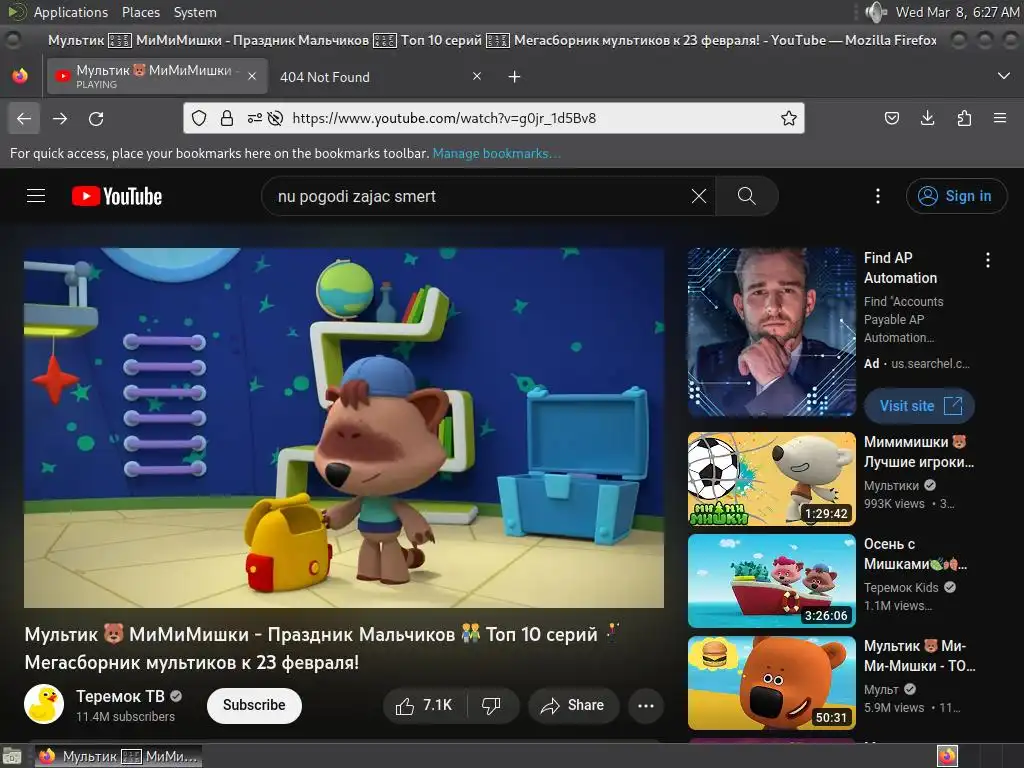Click the us.searchel.c… ad domain text
This screenshot has width=1024, height=768.
(930, 364)
